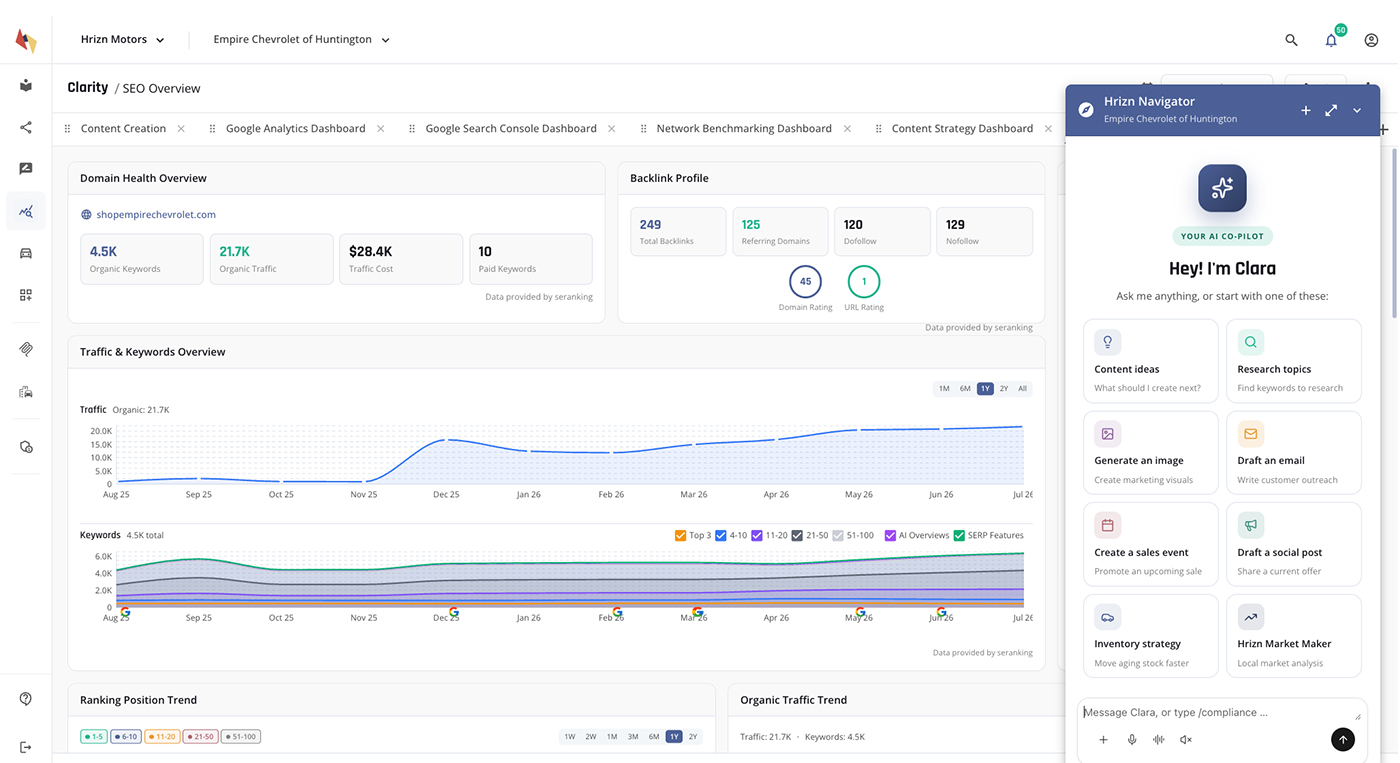Switch to Google Analytics Dashboard tab
Viewport: 1400px width, 763px height.
tap(295, 128)
